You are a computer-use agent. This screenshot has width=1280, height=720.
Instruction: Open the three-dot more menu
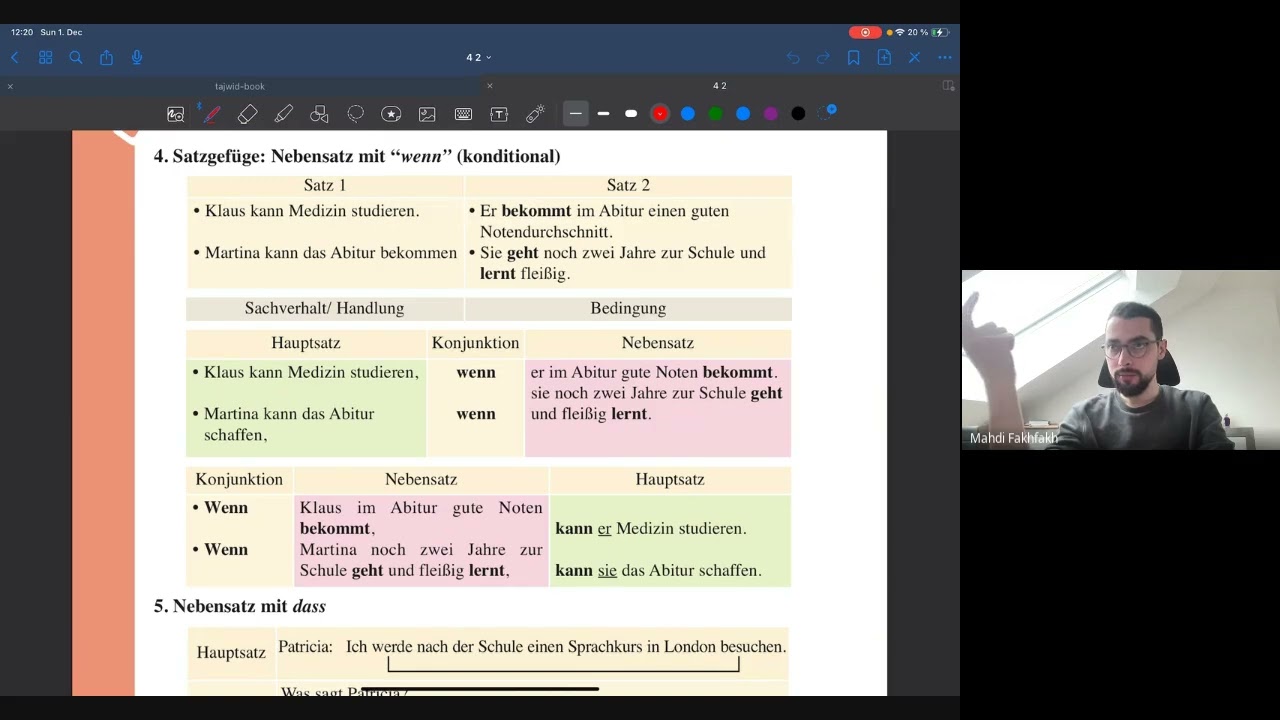point(945,58)
